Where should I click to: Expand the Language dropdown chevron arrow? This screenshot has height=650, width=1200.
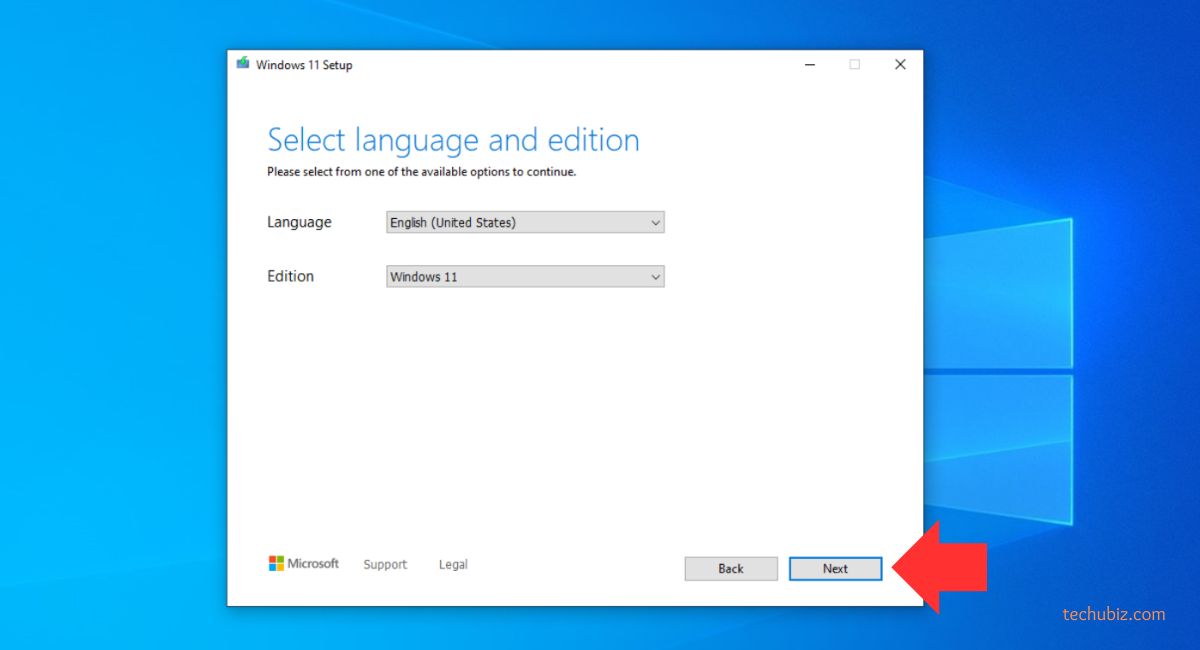(x=656, y=223)
